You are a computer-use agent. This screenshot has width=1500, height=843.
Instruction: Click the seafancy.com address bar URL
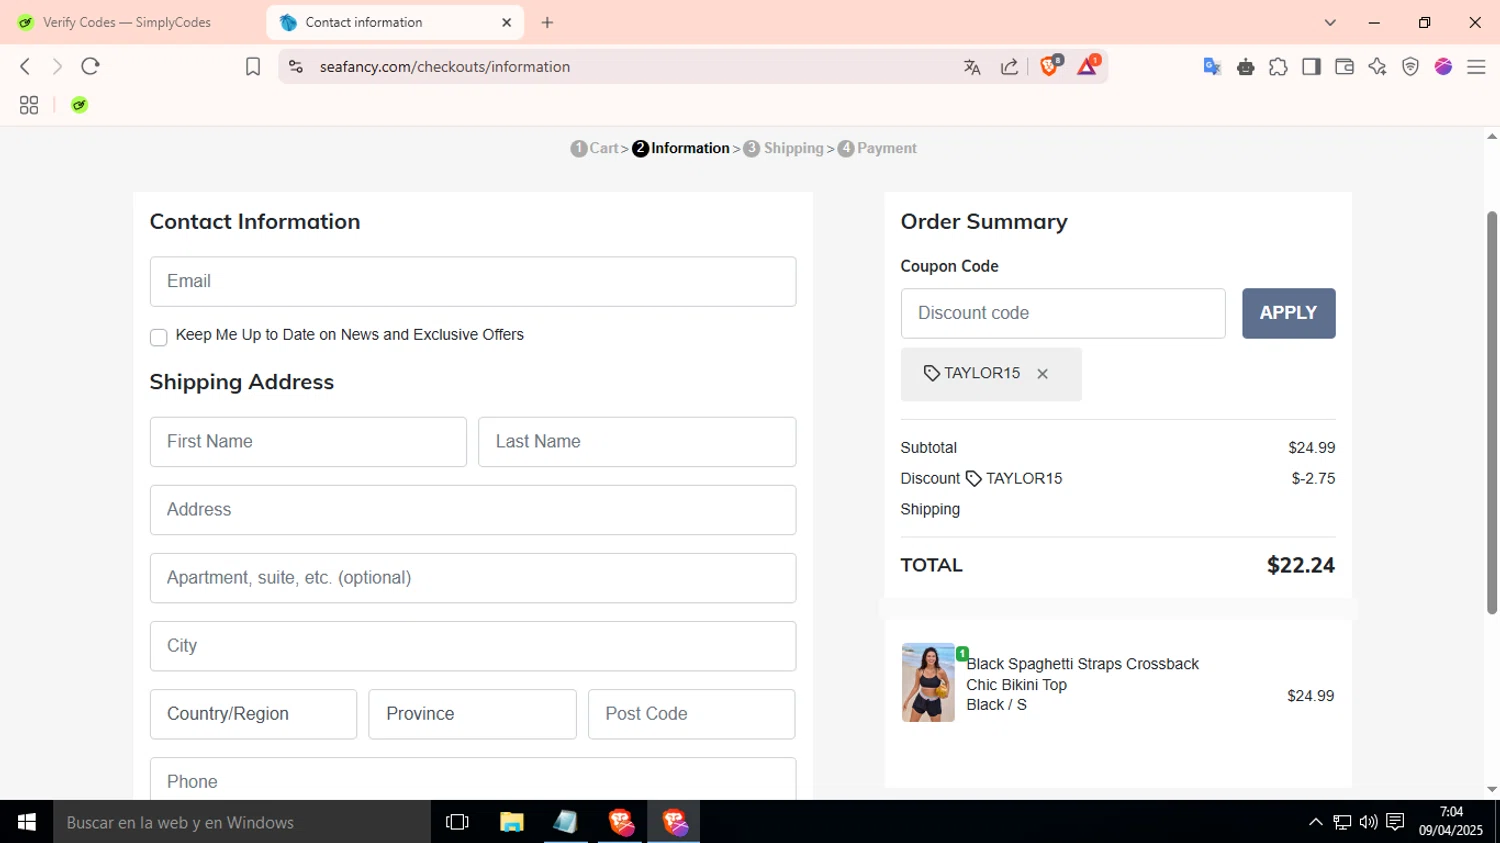(x=445, y=67)
